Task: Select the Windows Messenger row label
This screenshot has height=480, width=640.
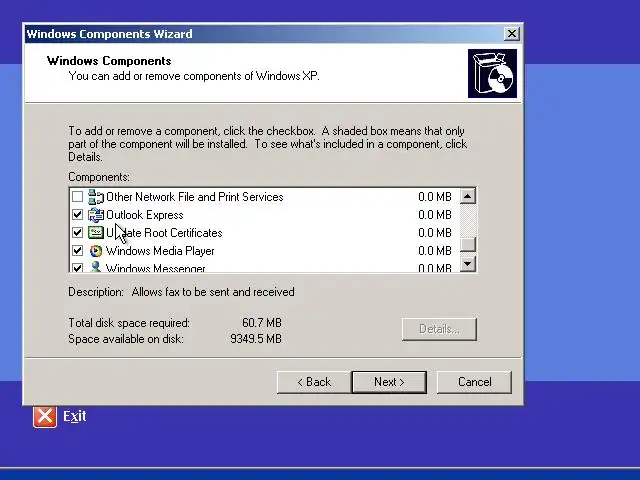Action: pos(156,268)
